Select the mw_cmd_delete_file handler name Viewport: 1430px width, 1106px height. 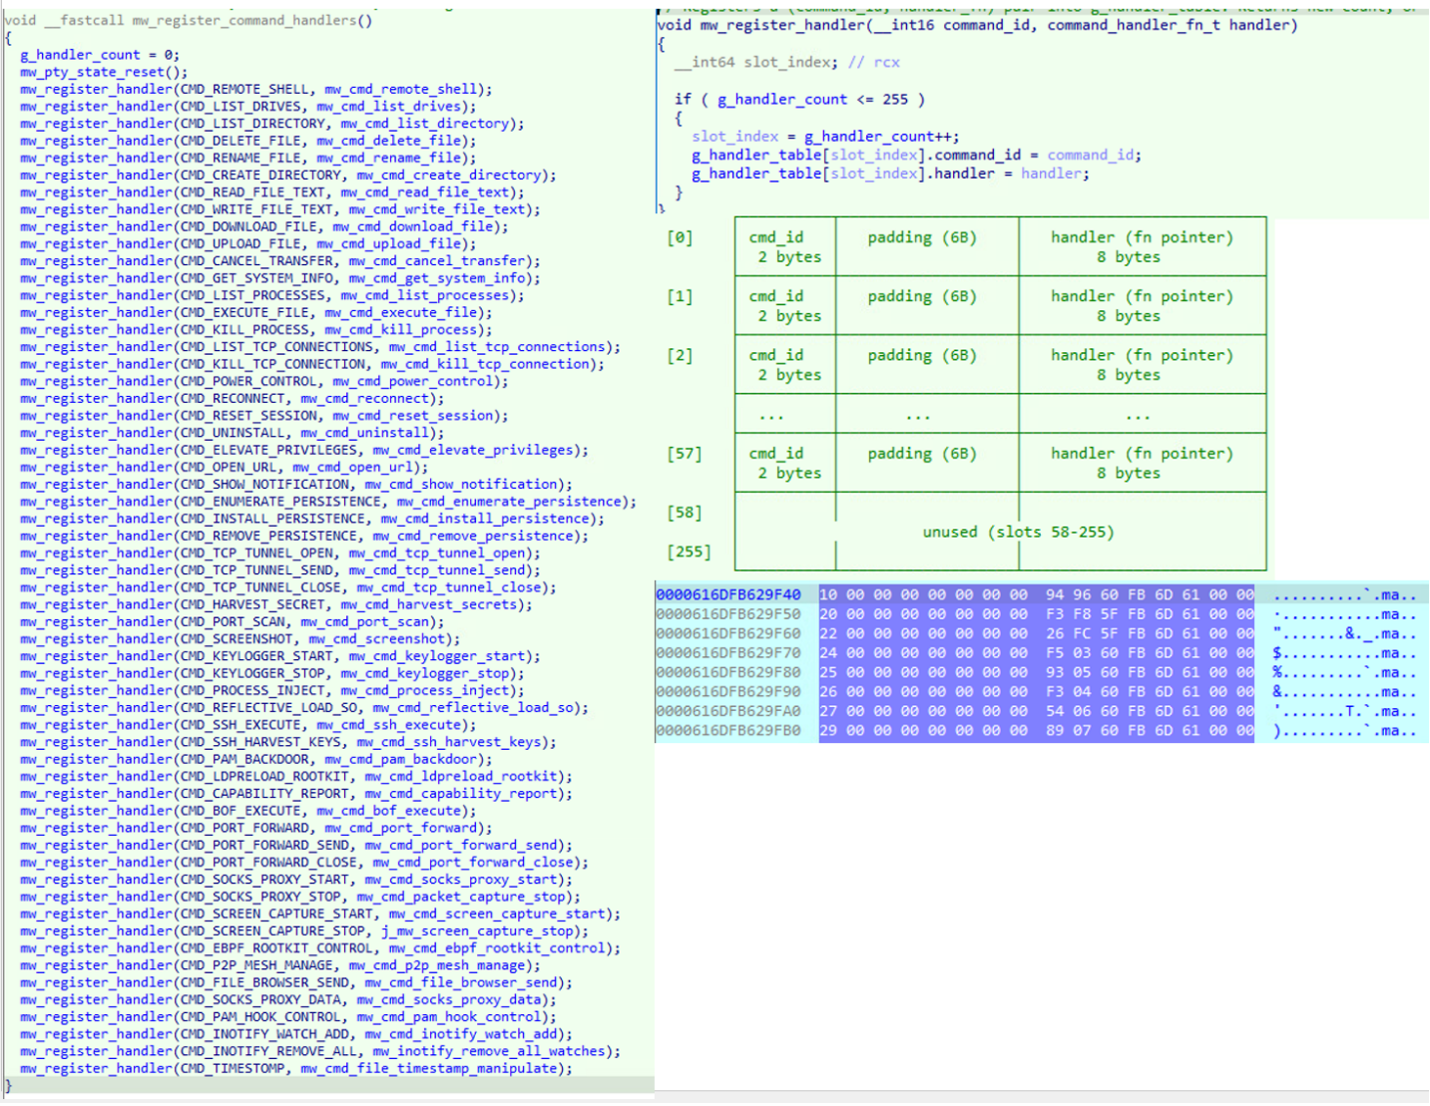[388, 140]
